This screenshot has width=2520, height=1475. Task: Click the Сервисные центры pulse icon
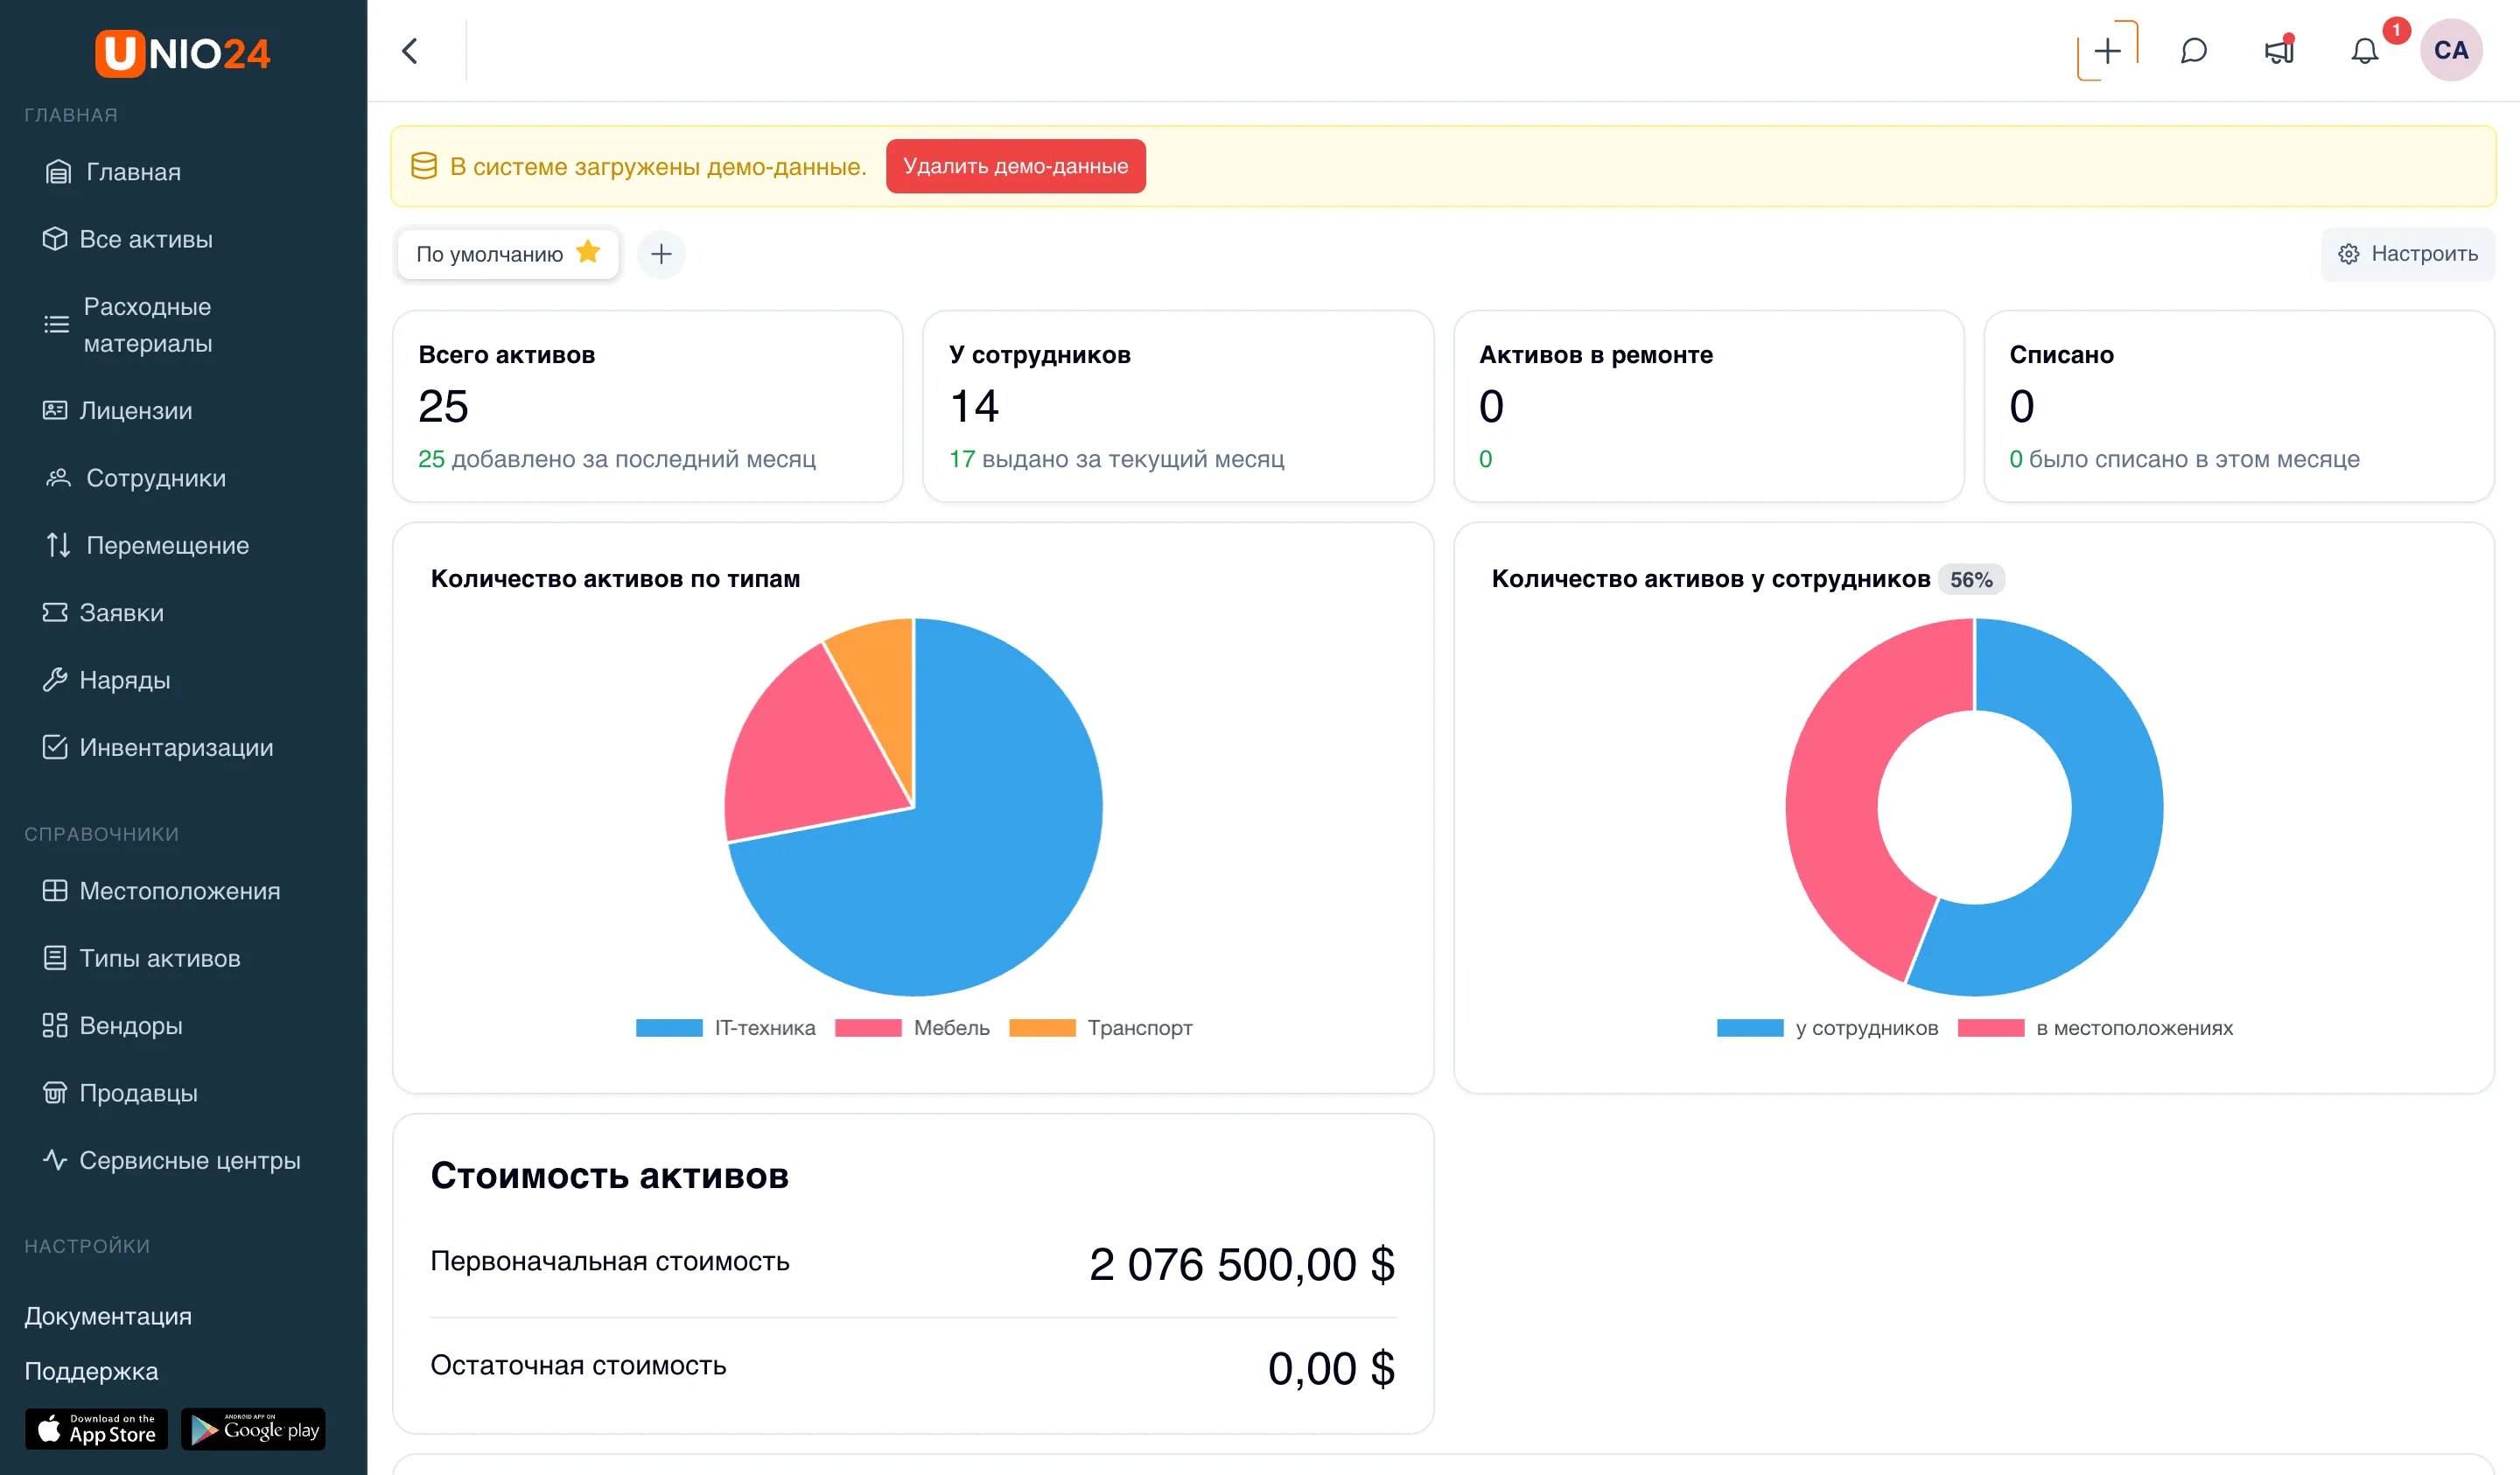click(55, 1160)
